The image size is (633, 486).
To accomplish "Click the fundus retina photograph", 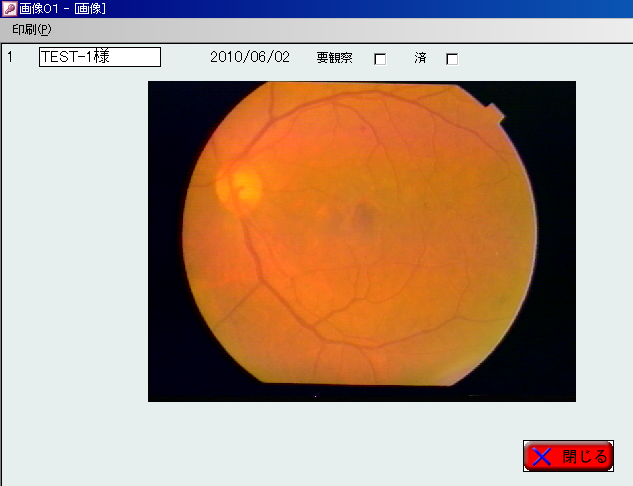I will [x=362, y=241].
